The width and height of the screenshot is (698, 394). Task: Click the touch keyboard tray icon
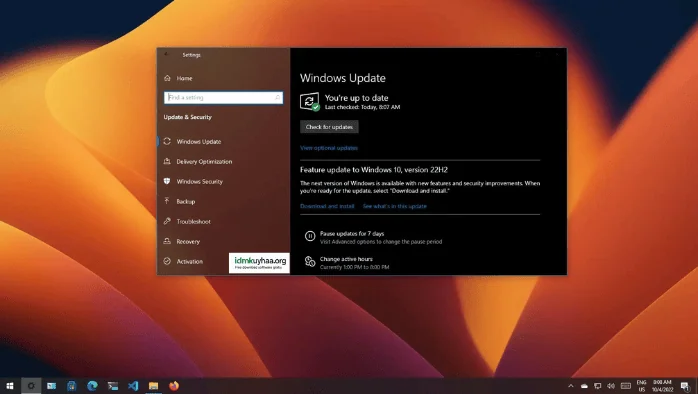[626, 386]
